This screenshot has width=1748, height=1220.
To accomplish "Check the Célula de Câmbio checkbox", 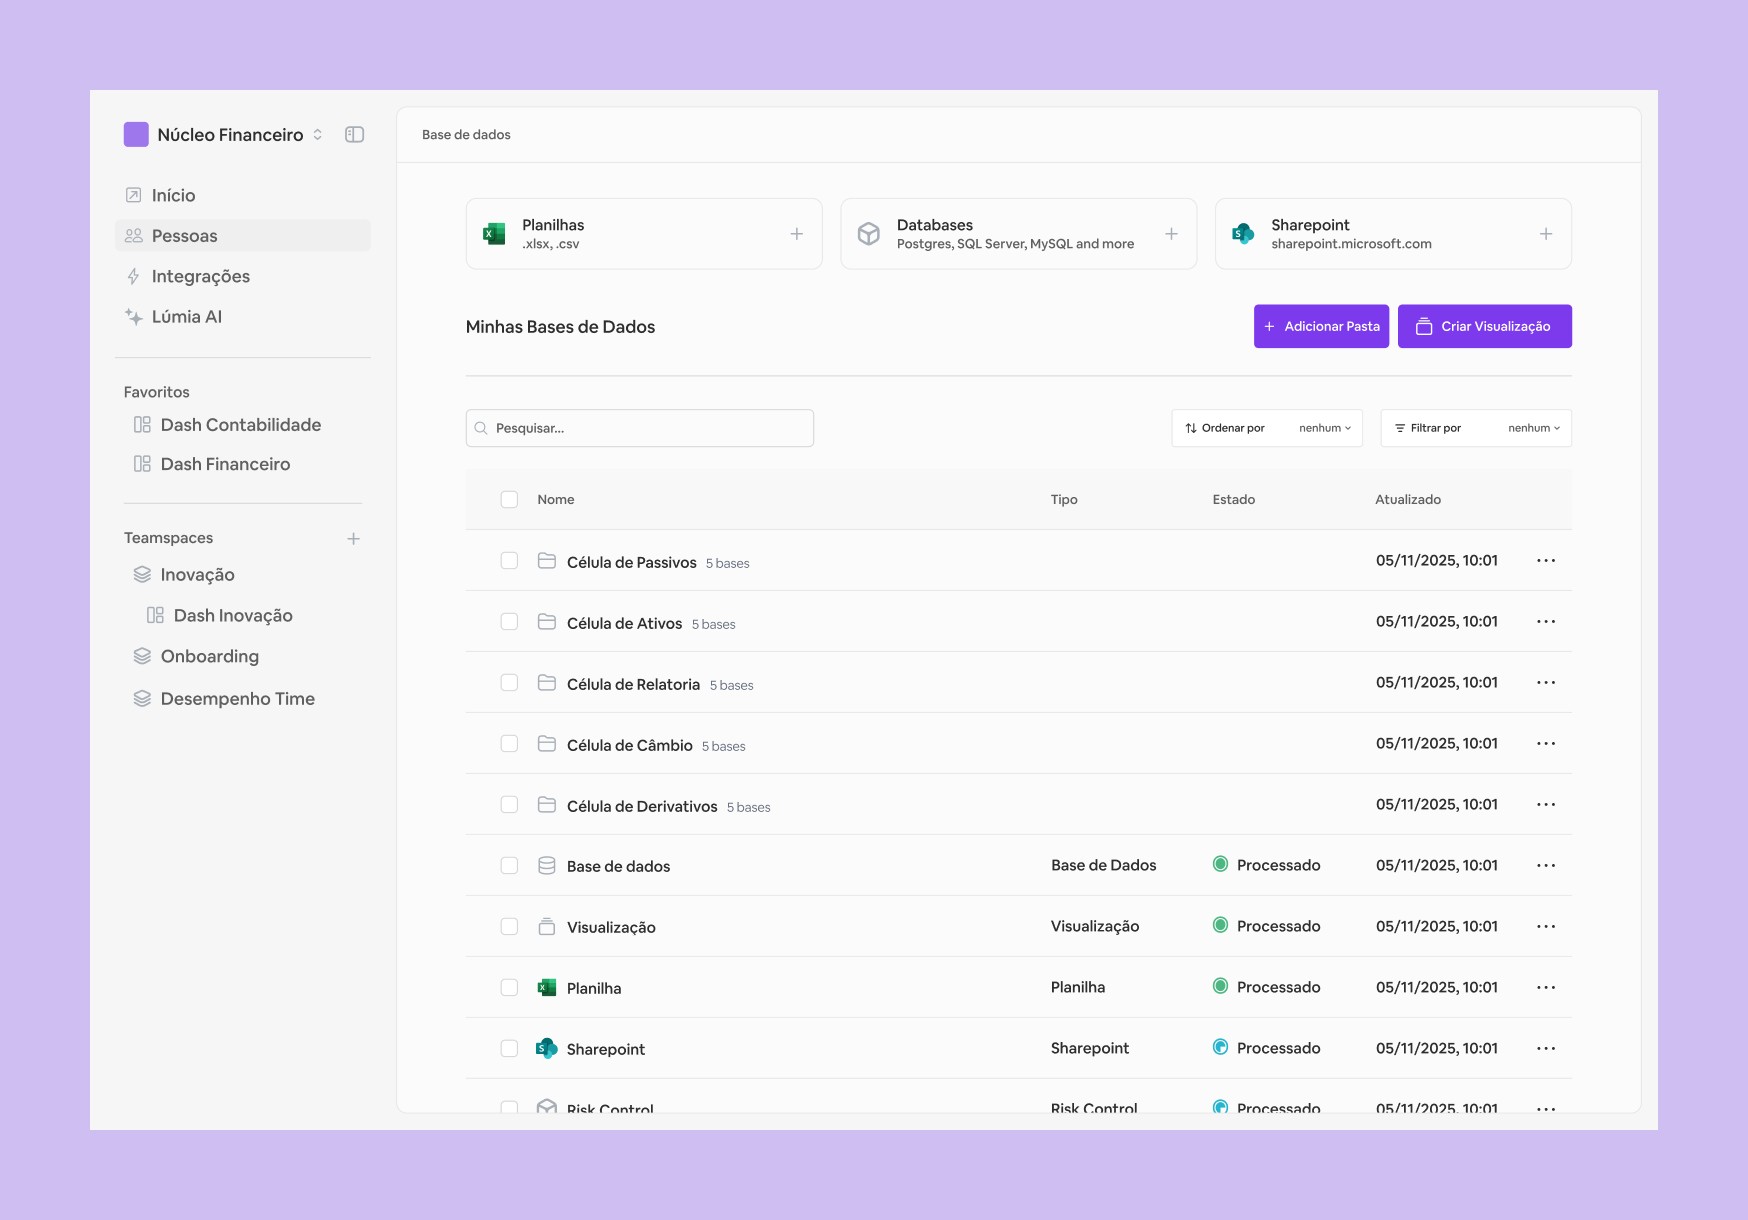I will point(509,744).
